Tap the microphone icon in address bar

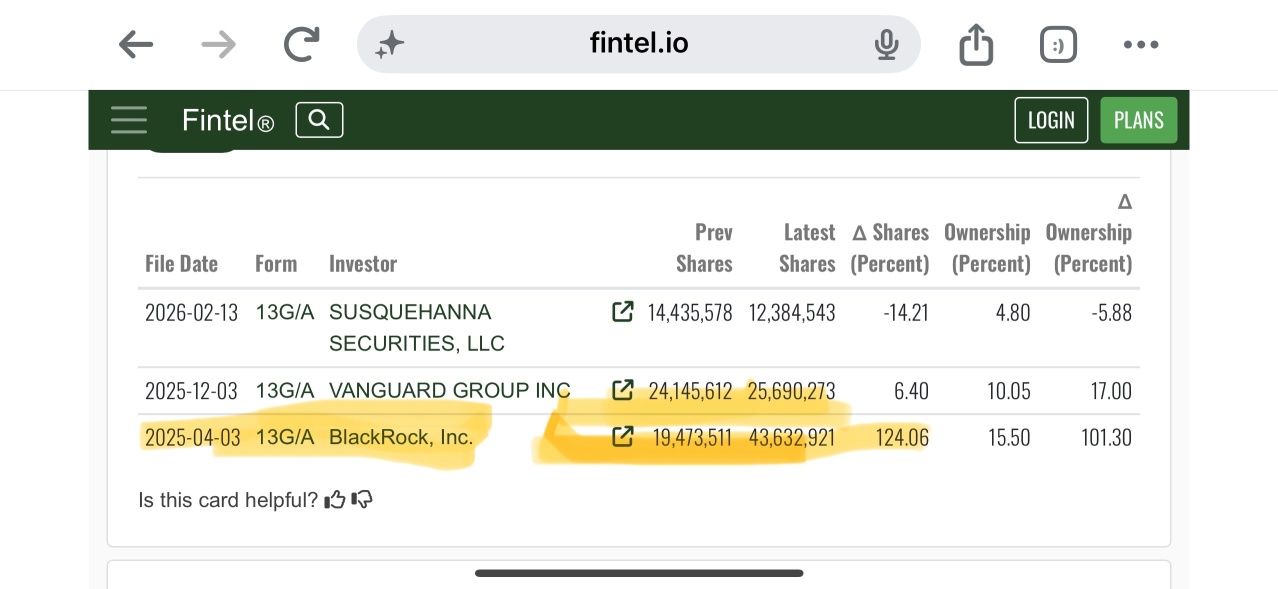tap(886, 44)
